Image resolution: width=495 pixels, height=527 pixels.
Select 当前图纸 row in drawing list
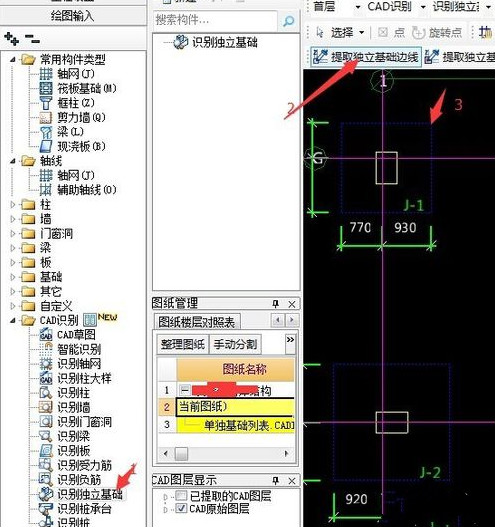pos(235,407)
